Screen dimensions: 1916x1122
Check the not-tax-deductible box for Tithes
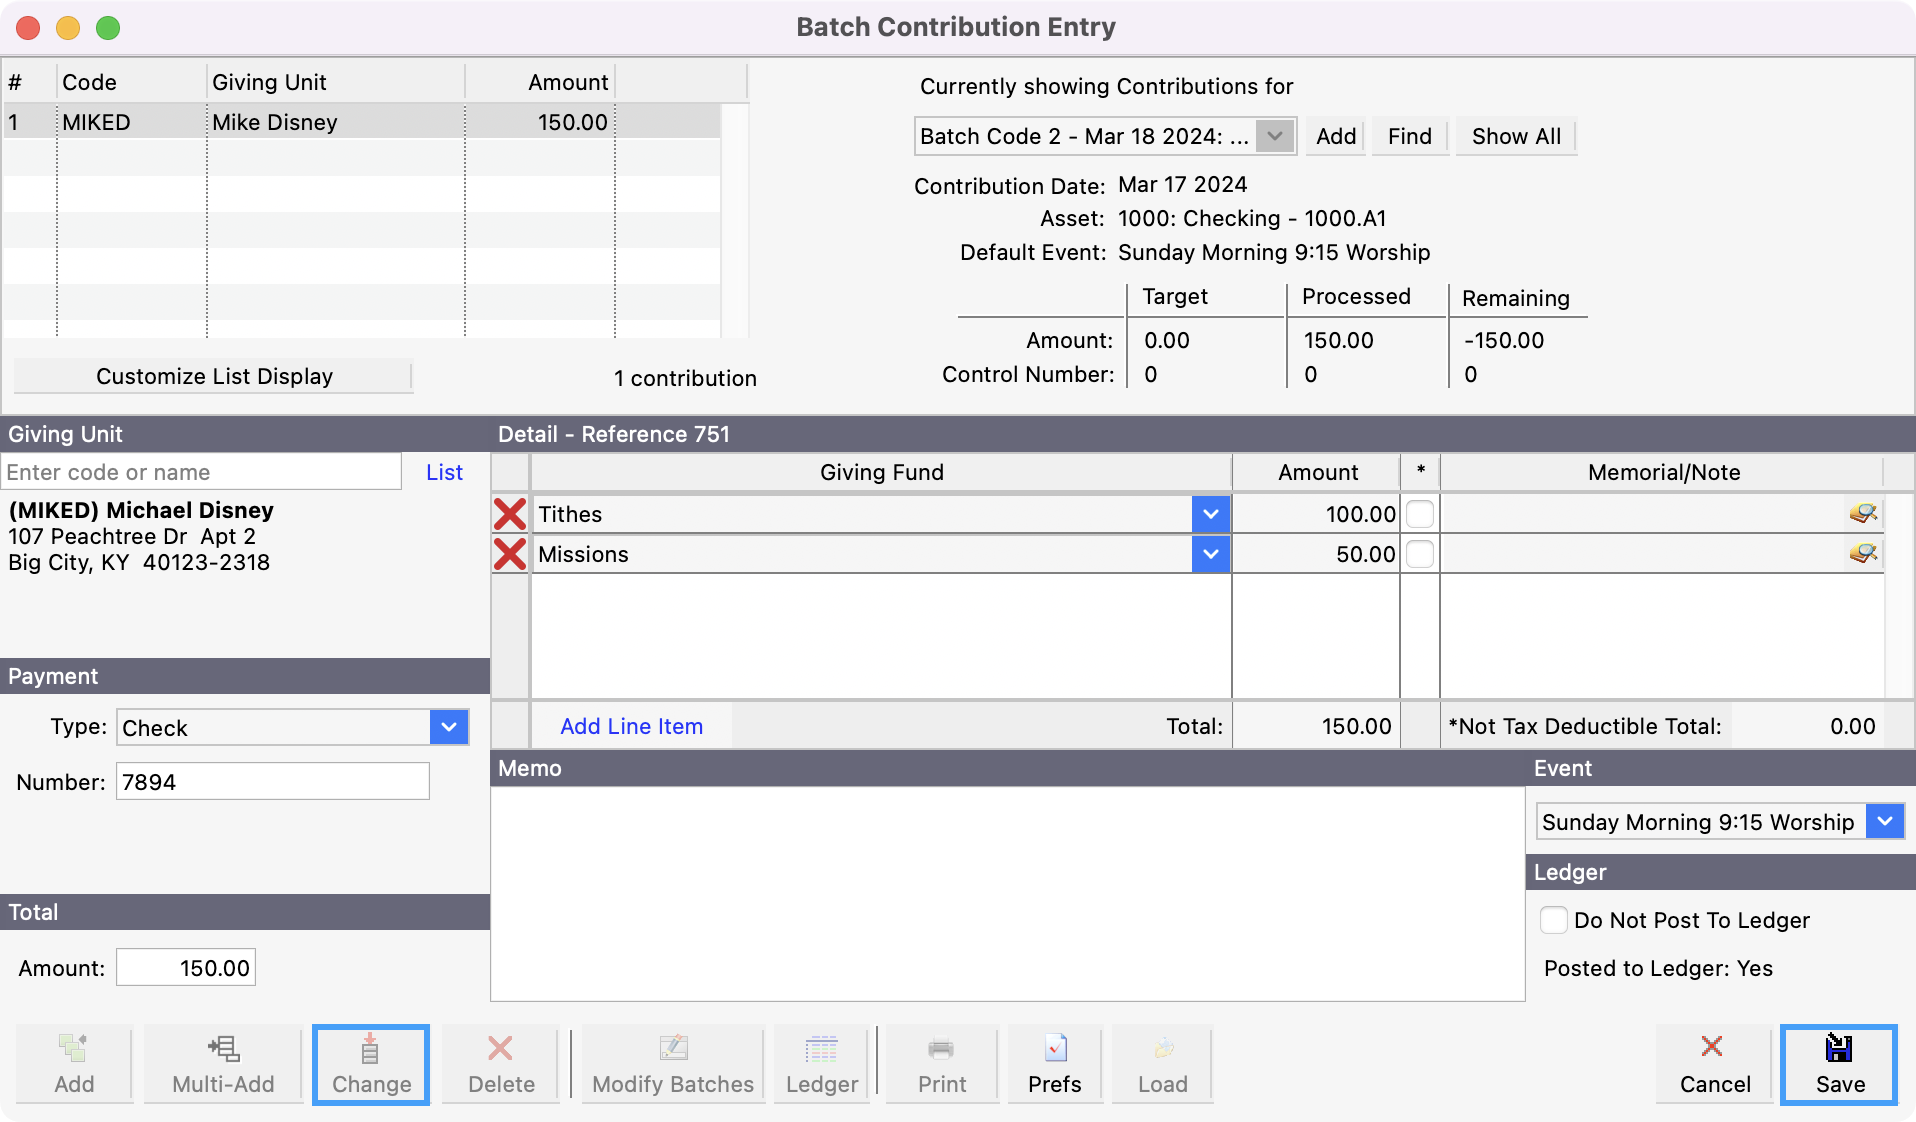pyautogui.click(x=1419, y=514)
